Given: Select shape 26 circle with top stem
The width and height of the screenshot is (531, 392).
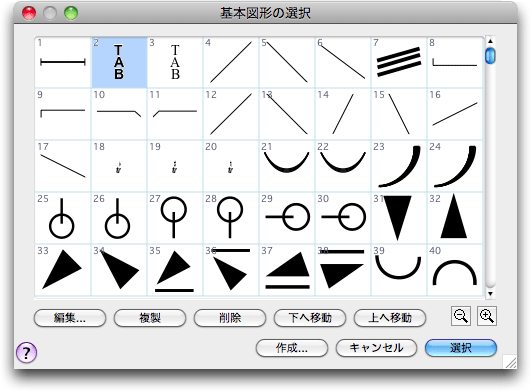Looking at the screenshot, I should pyautogui.click(x=119, y=218).
